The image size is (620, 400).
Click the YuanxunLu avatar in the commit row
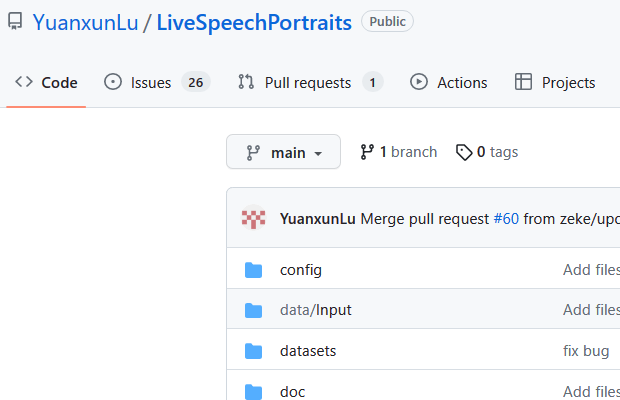click(x=253, y=218)
